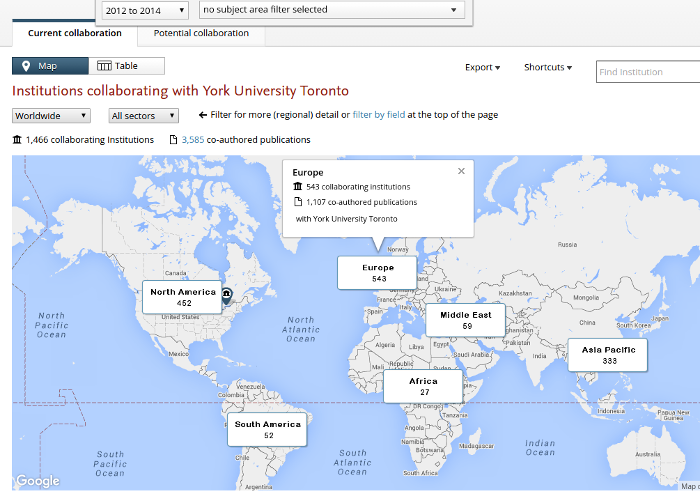
Task: Click the table grid icon on Table button
Action: pyautogui.click(x=104, y=66)
